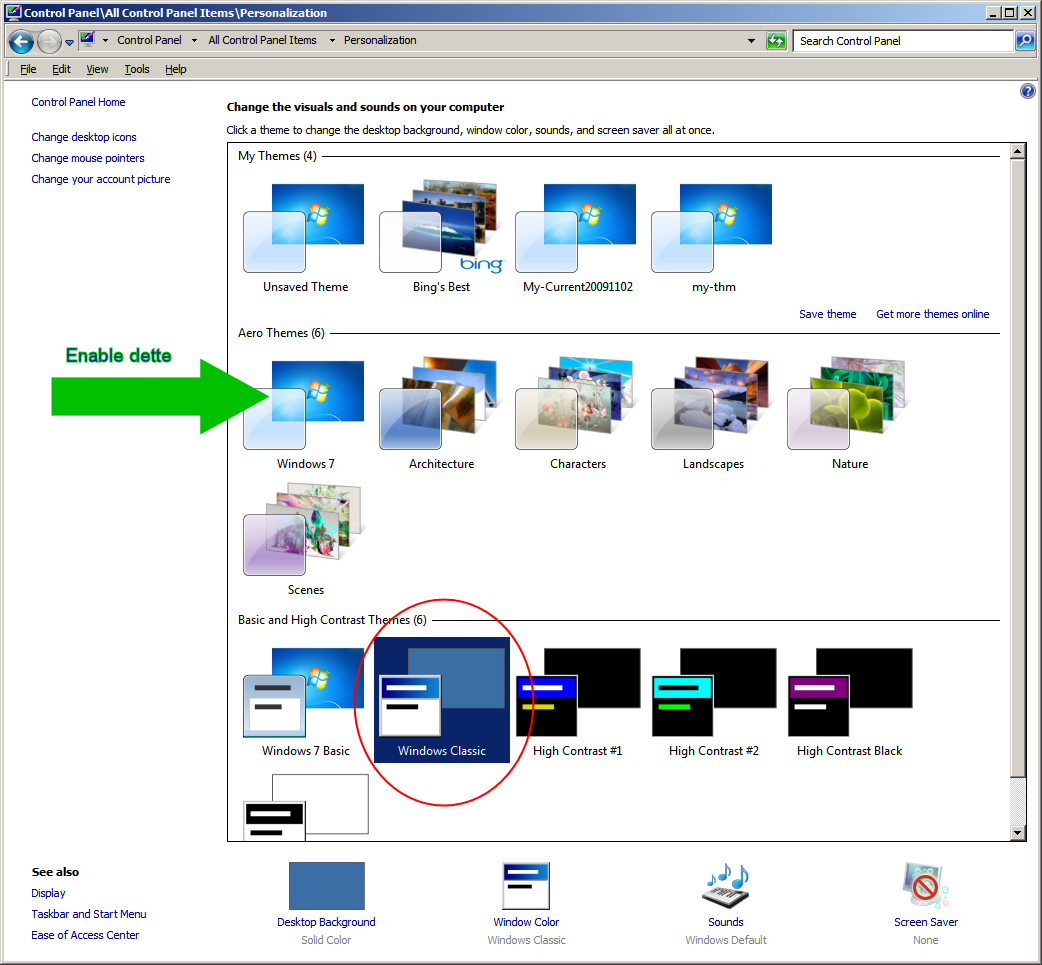Open recent pages dropdown arrow
This screenshot has width=1042, height=965.
[x=69, y=43]
